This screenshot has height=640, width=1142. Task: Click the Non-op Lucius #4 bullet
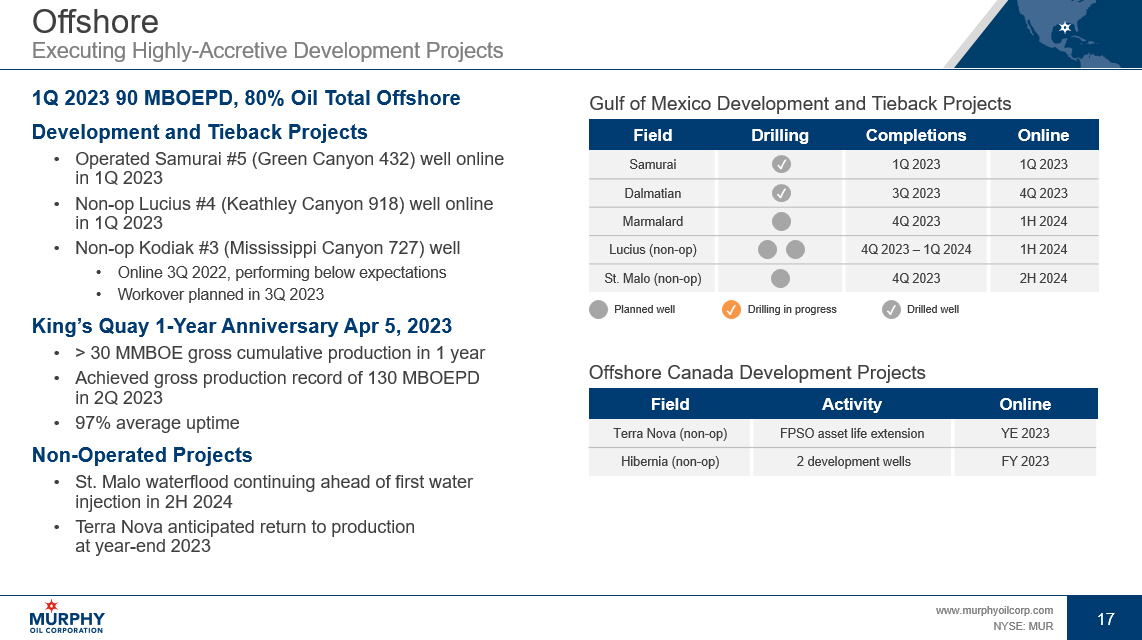coord(284,213)
